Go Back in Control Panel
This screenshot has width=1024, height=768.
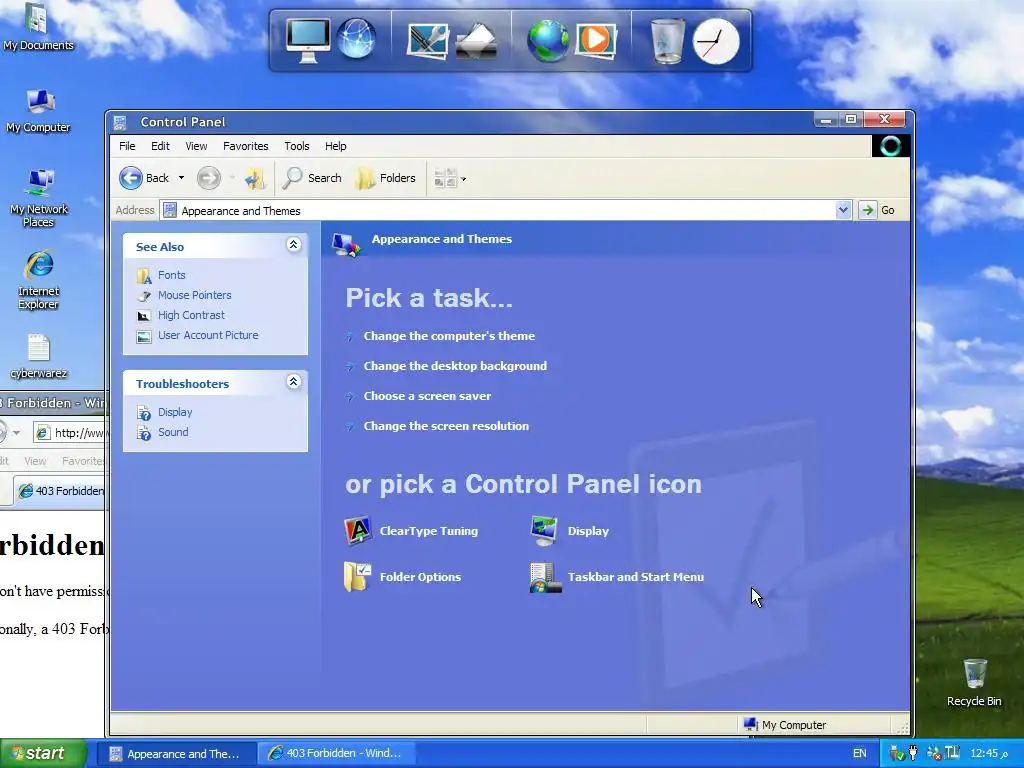tap(144, 178)
